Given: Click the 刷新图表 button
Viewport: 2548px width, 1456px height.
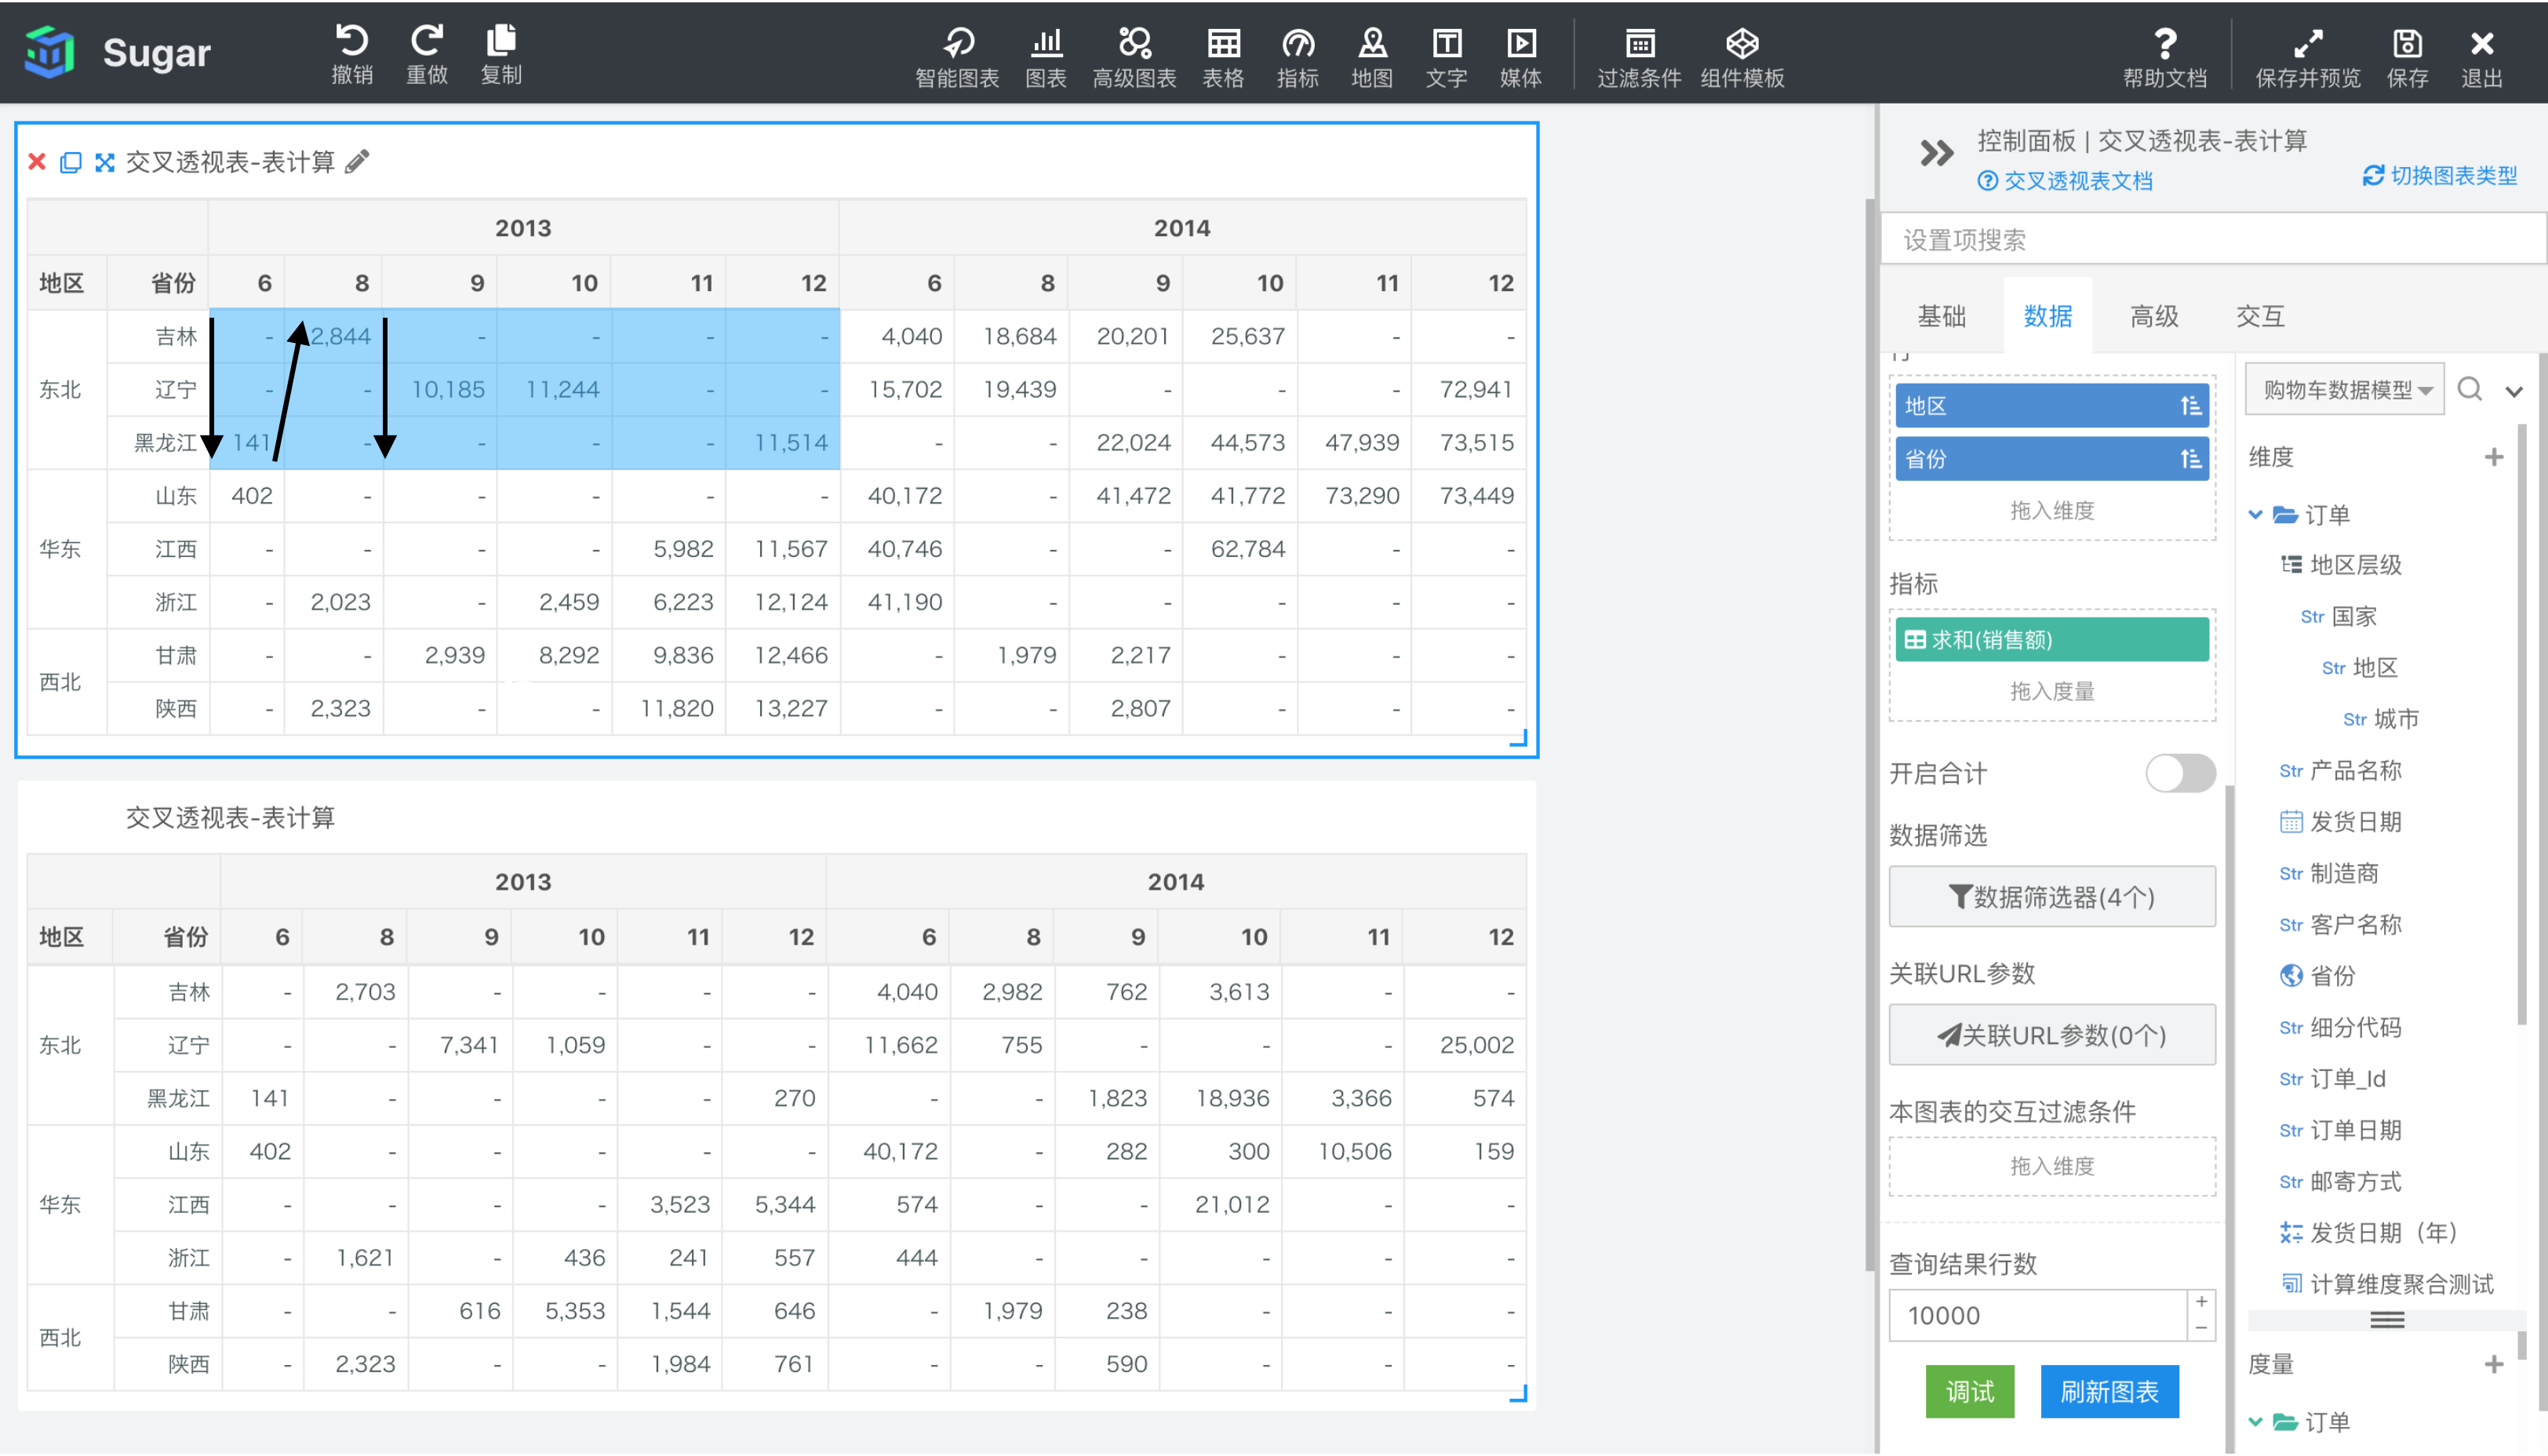Looking at the screenshot, I should pyautogui.click(x=2109, y=1391).
